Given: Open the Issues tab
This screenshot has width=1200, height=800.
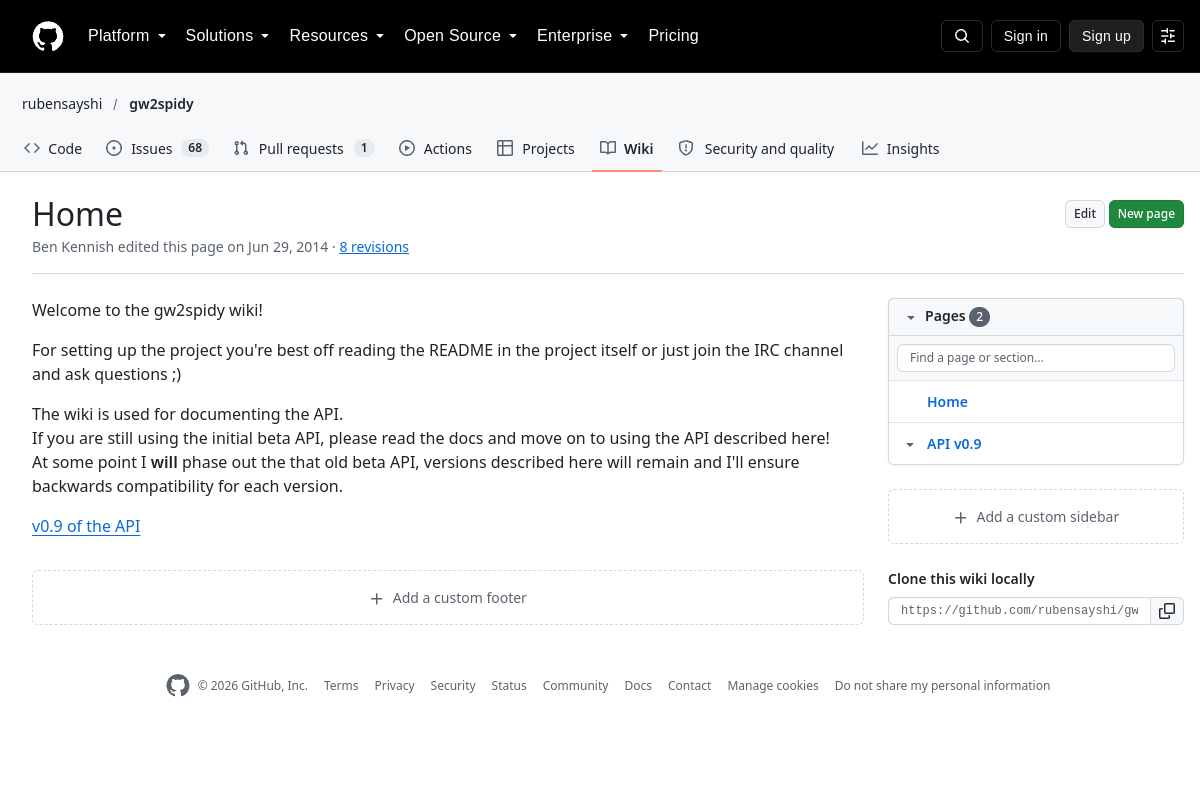Looking at the screenshot, I should point(157,149).
